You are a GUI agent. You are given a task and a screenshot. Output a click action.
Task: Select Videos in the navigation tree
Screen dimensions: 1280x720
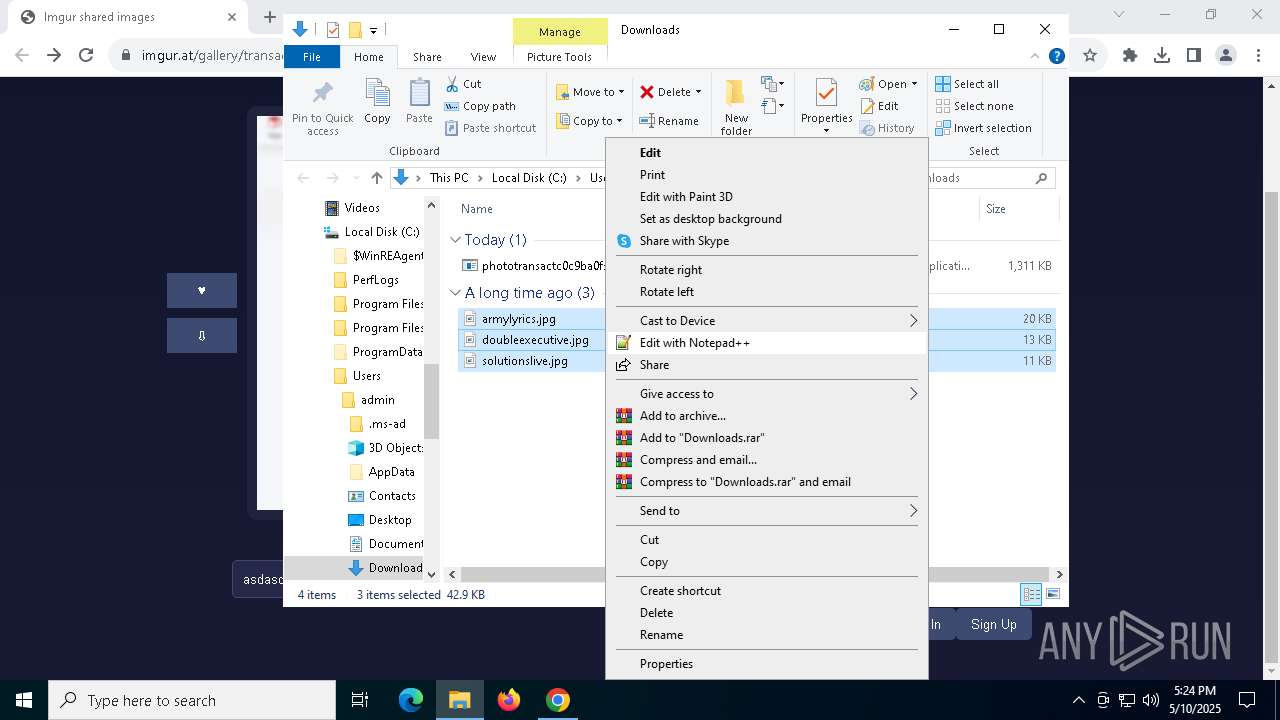click(x=362, y=208)
